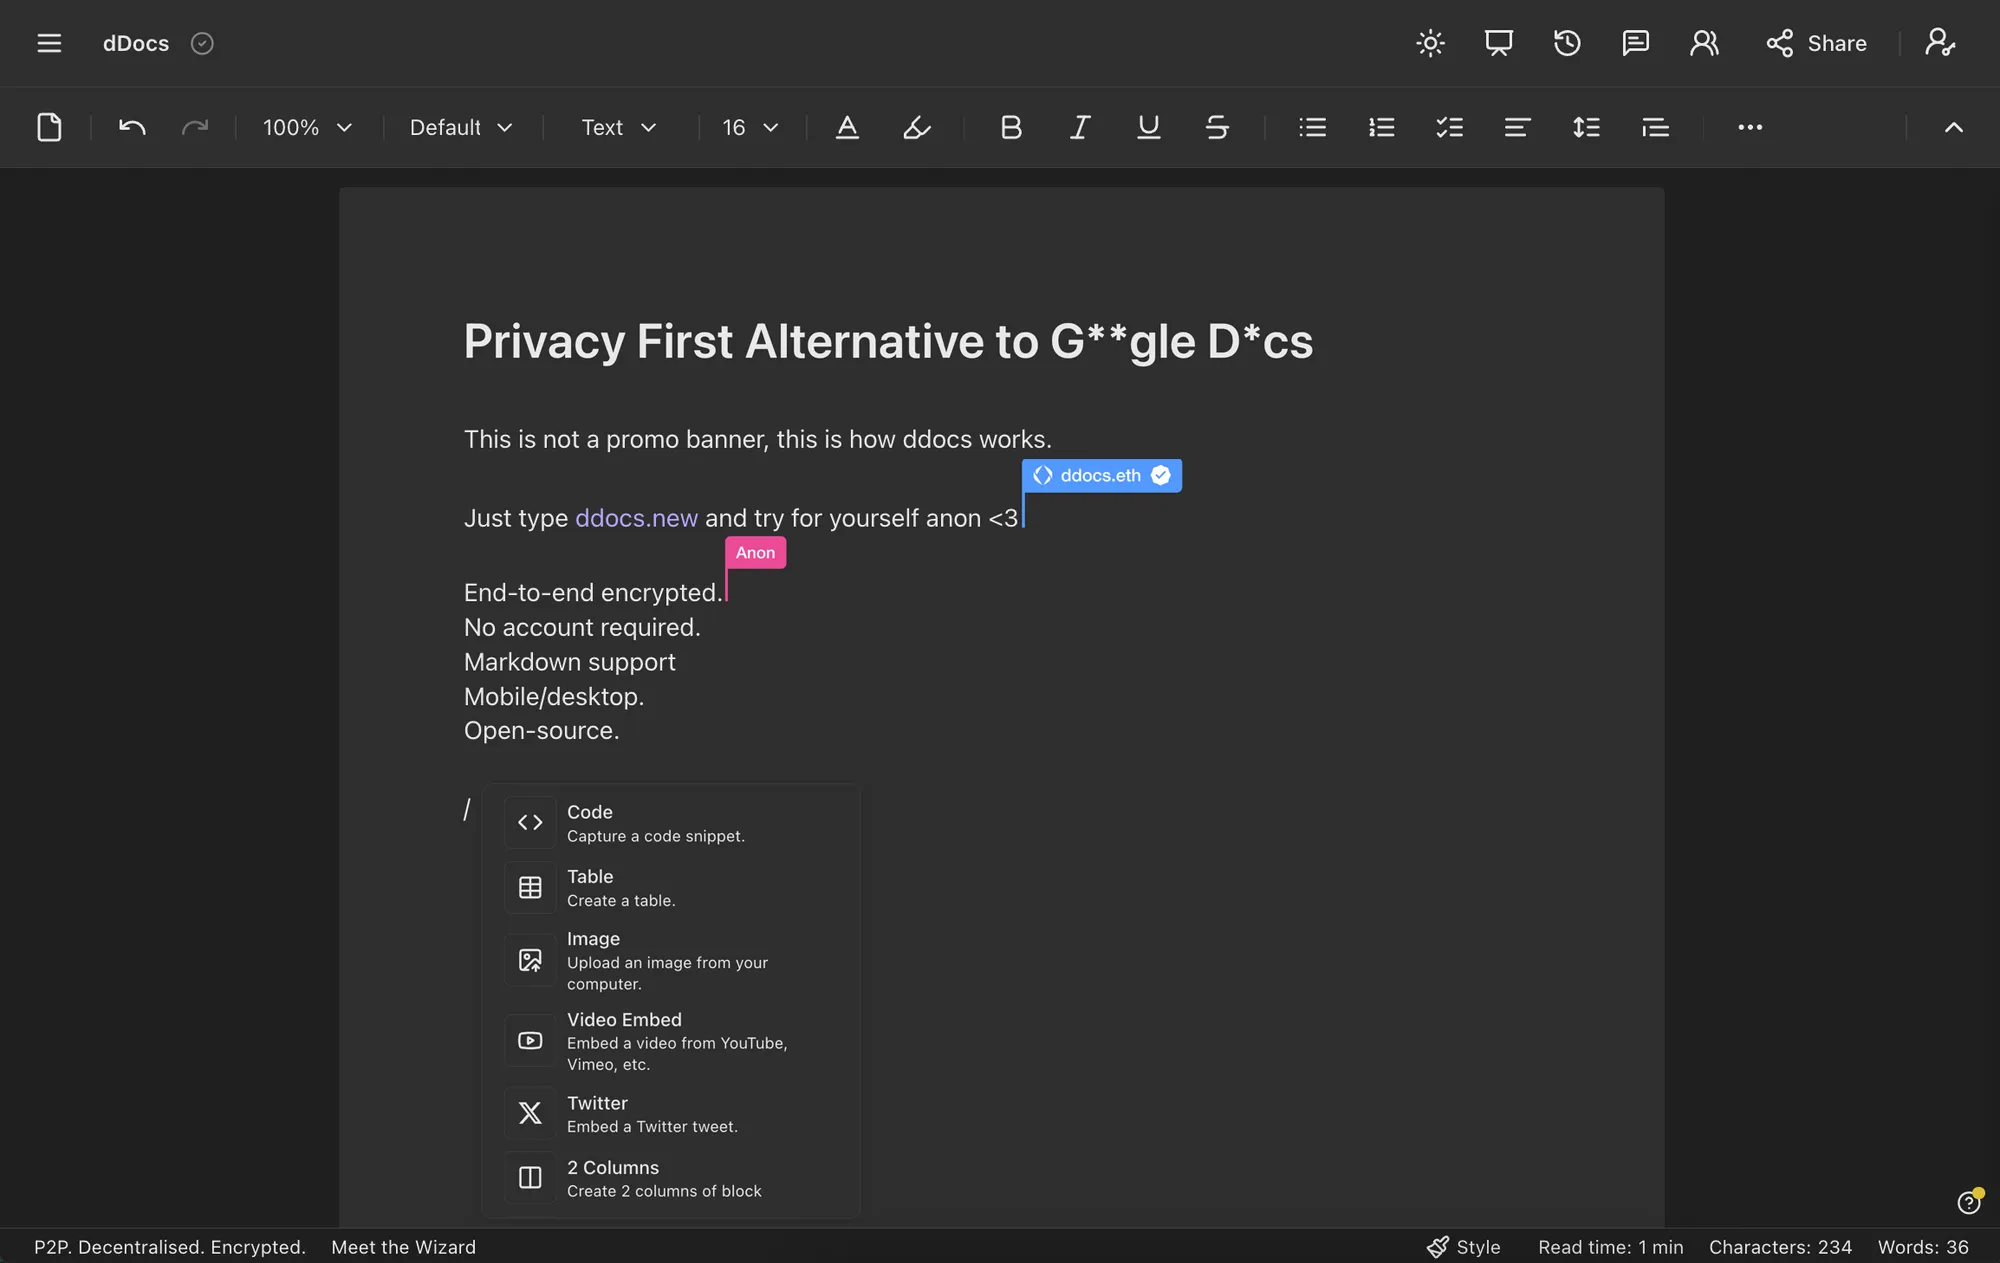Open the text color picker
Image resolution: width=2000 pixels, height=1263 pixels.
tap(846, 127)
